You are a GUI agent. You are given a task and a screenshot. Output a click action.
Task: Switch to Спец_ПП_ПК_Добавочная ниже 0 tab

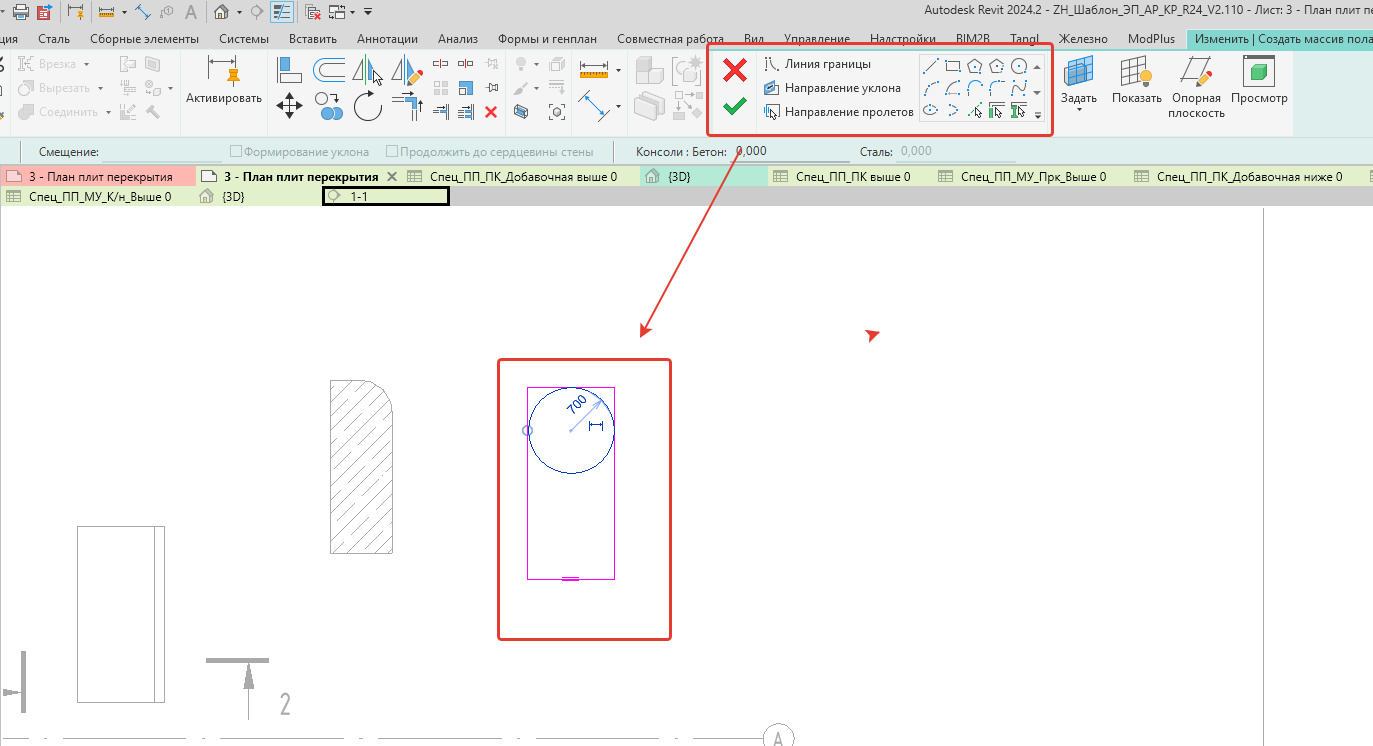[x=1251, y=177]
